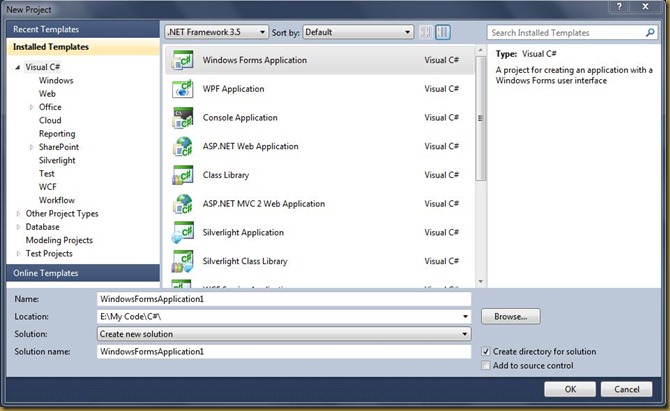Switch to medium icons view

coord(443,32)
